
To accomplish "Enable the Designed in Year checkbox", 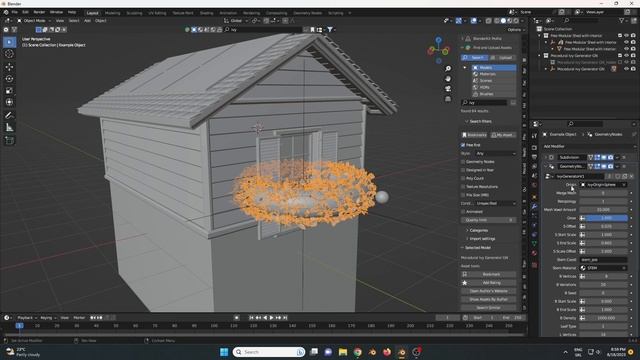I will point(463,170).
